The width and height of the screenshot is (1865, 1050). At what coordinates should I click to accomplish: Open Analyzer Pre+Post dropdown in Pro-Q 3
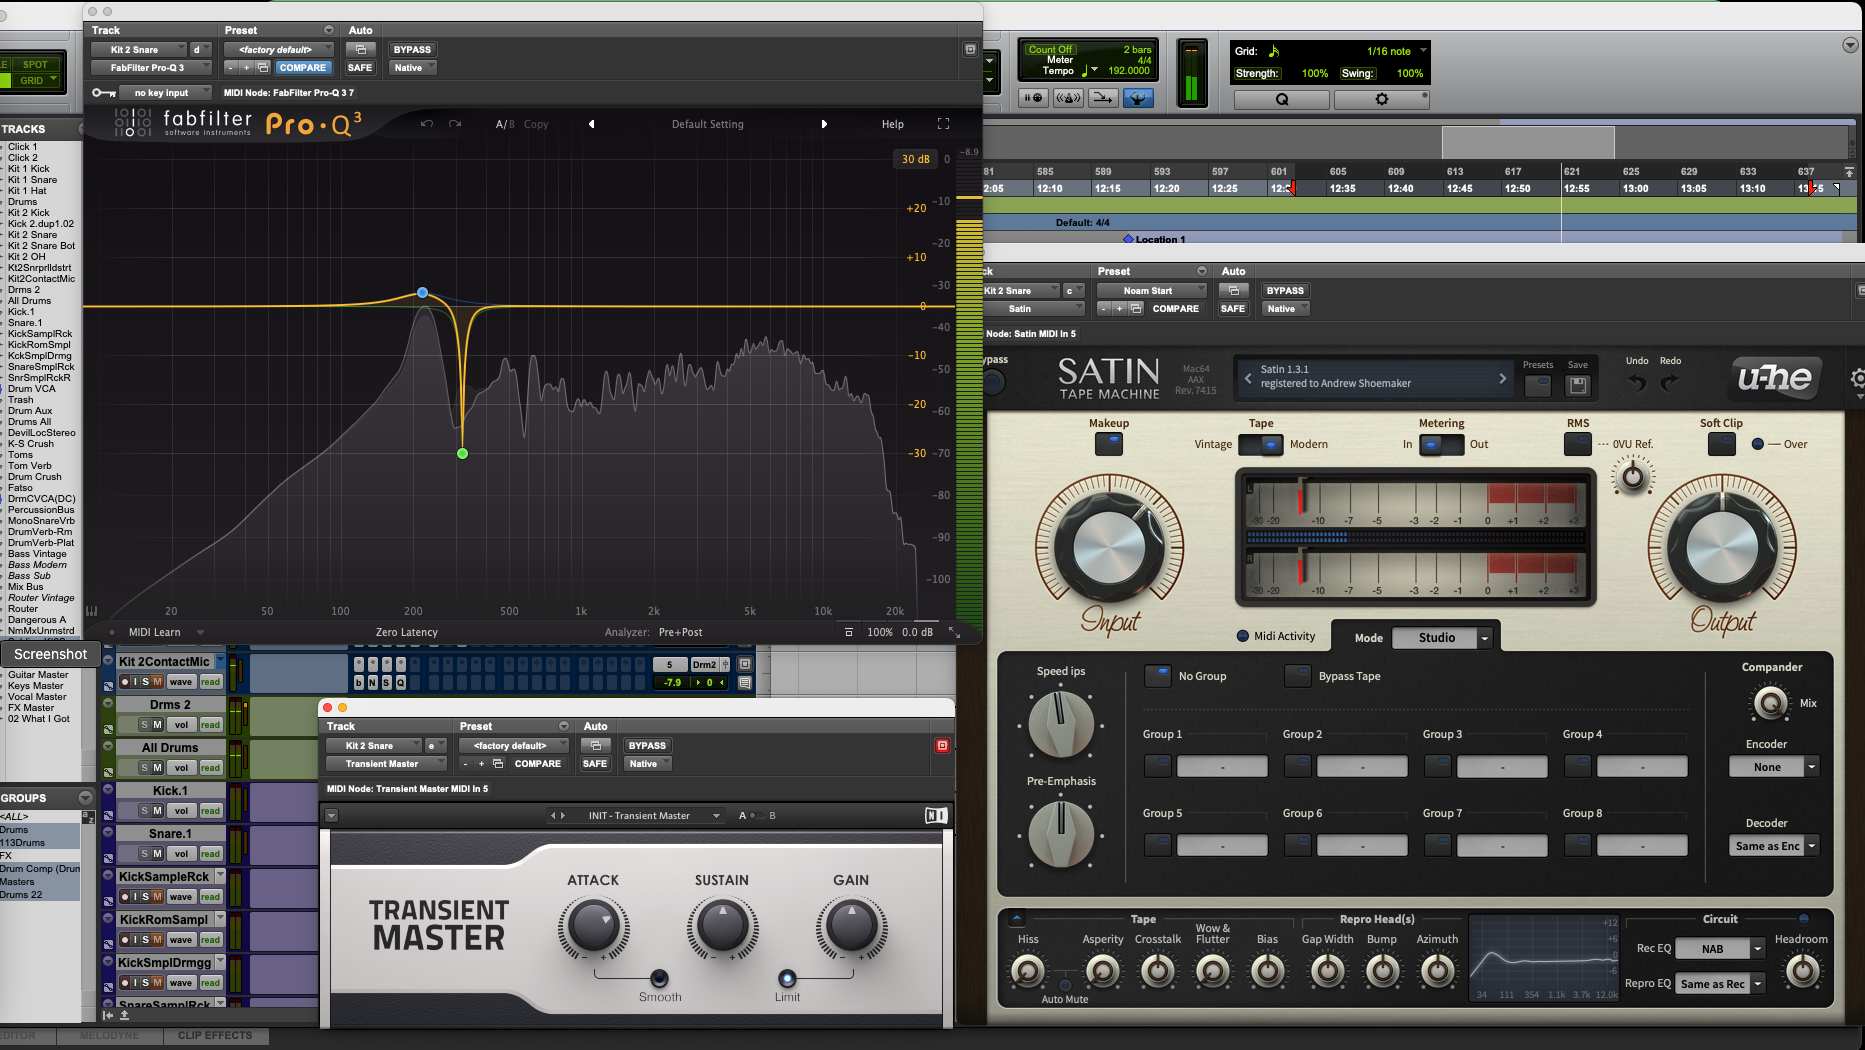click(680, 632)
